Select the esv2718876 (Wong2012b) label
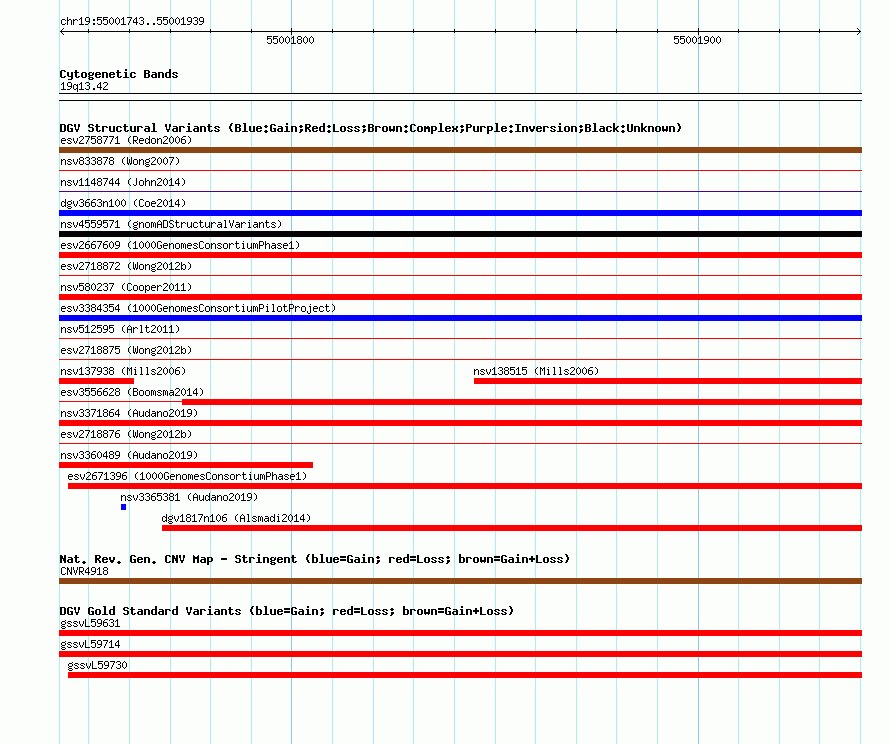The height and width of the screenshot is (744, 890). 126,434
